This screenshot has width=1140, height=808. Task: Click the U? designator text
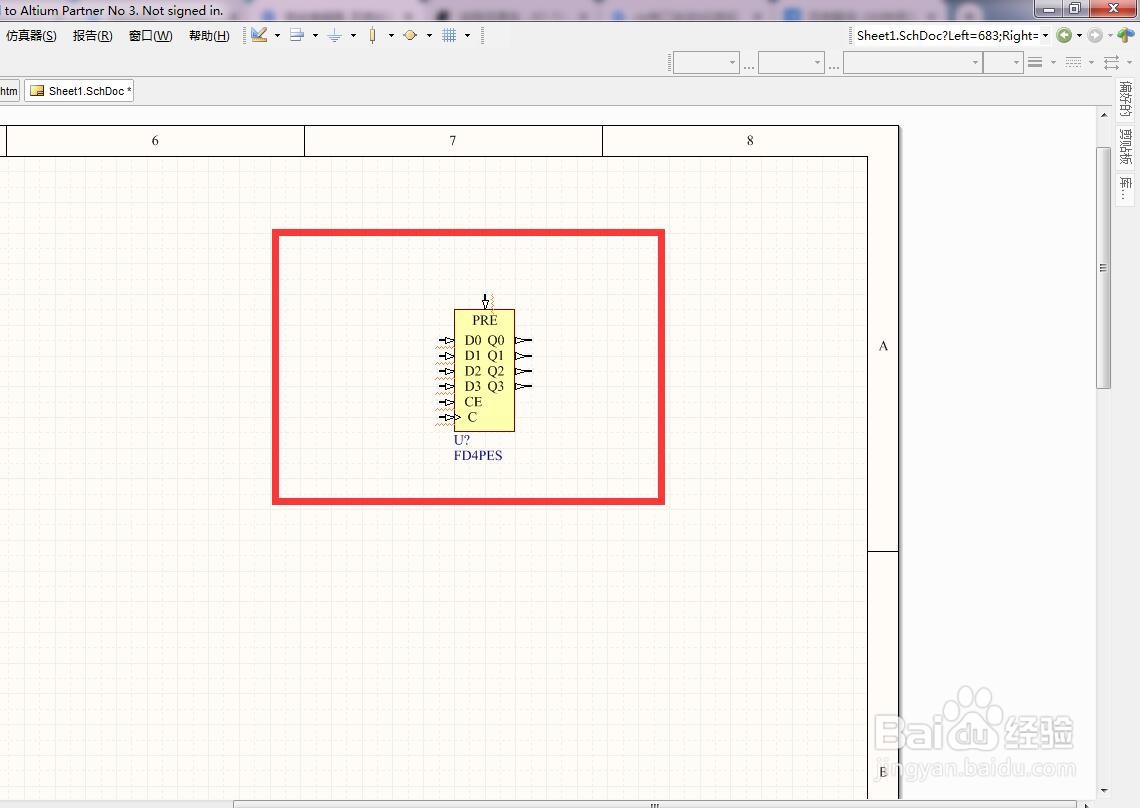click(462, 440)
